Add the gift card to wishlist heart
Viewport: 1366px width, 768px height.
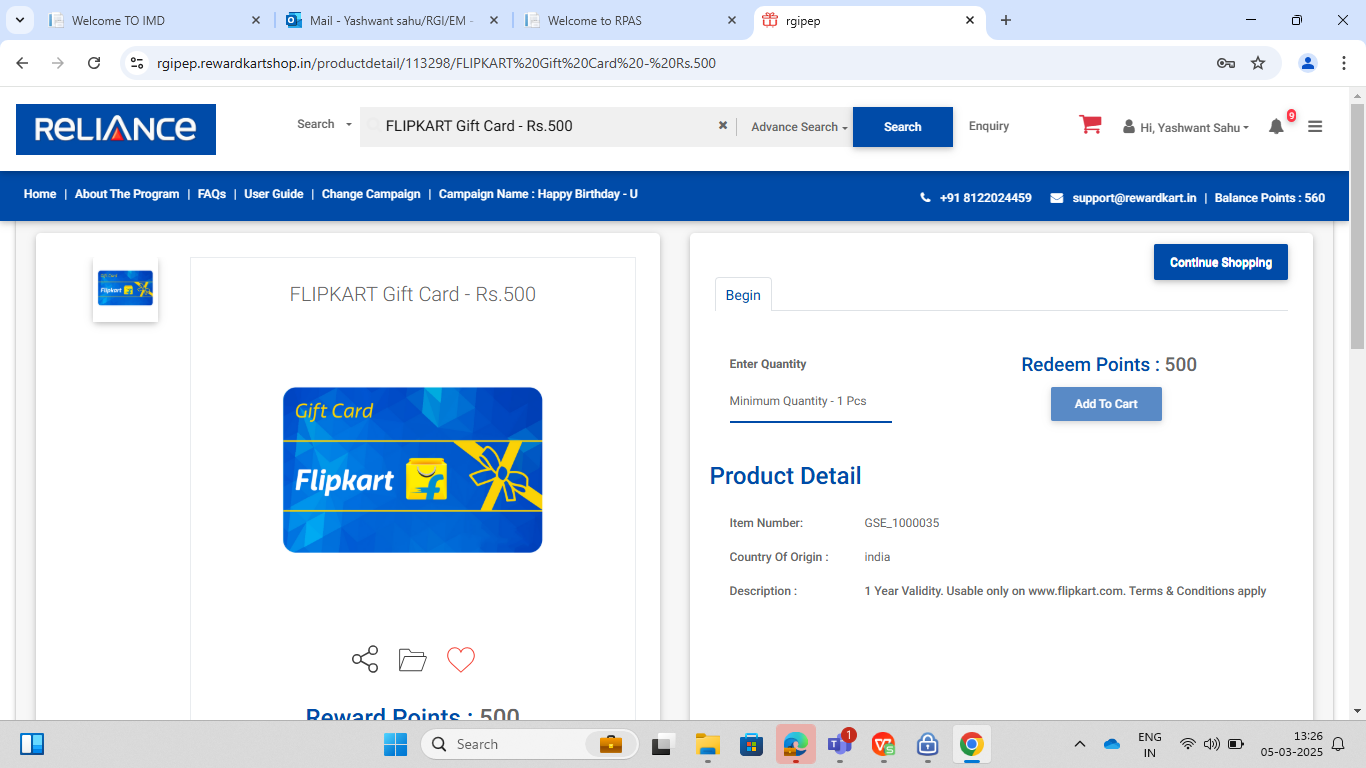pyautogui.click(x=460, y=659)
